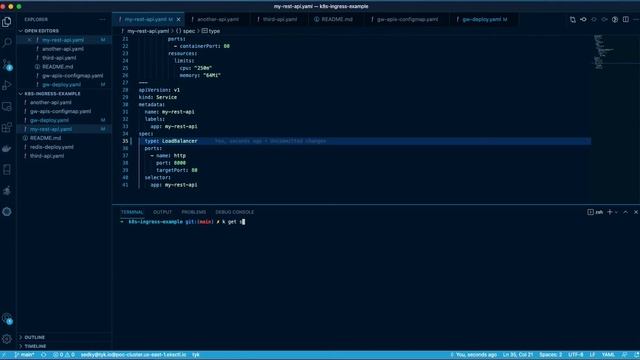Screen dimensions: 640x360
Task: Select the Terminal panel tab
Action: pos(132,212)
